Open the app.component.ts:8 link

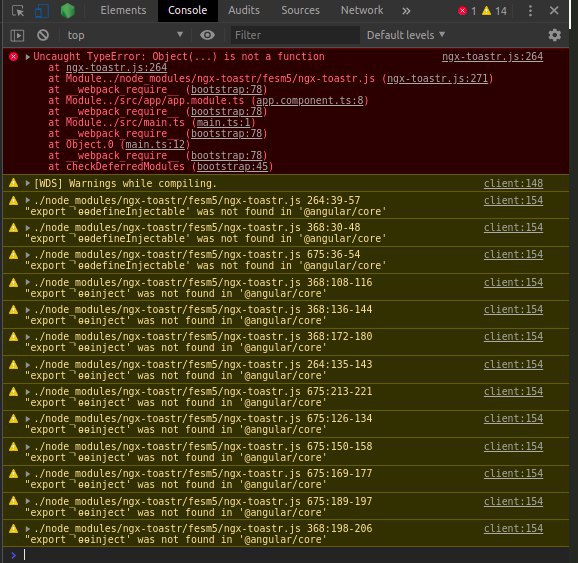[310, 101]
